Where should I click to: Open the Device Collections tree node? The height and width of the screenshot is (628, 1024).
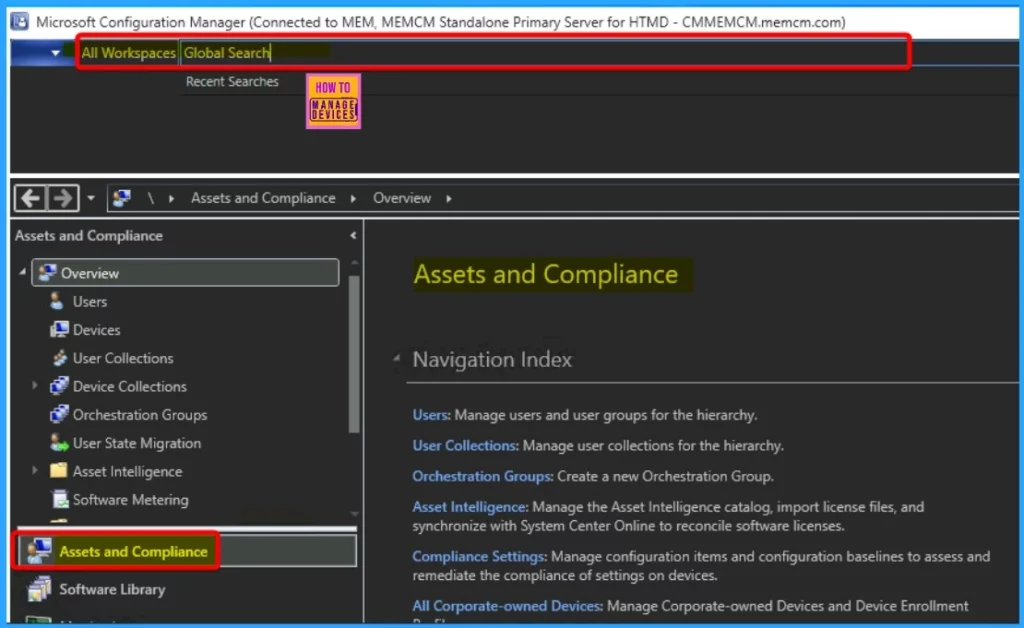(x=129, y=386)
